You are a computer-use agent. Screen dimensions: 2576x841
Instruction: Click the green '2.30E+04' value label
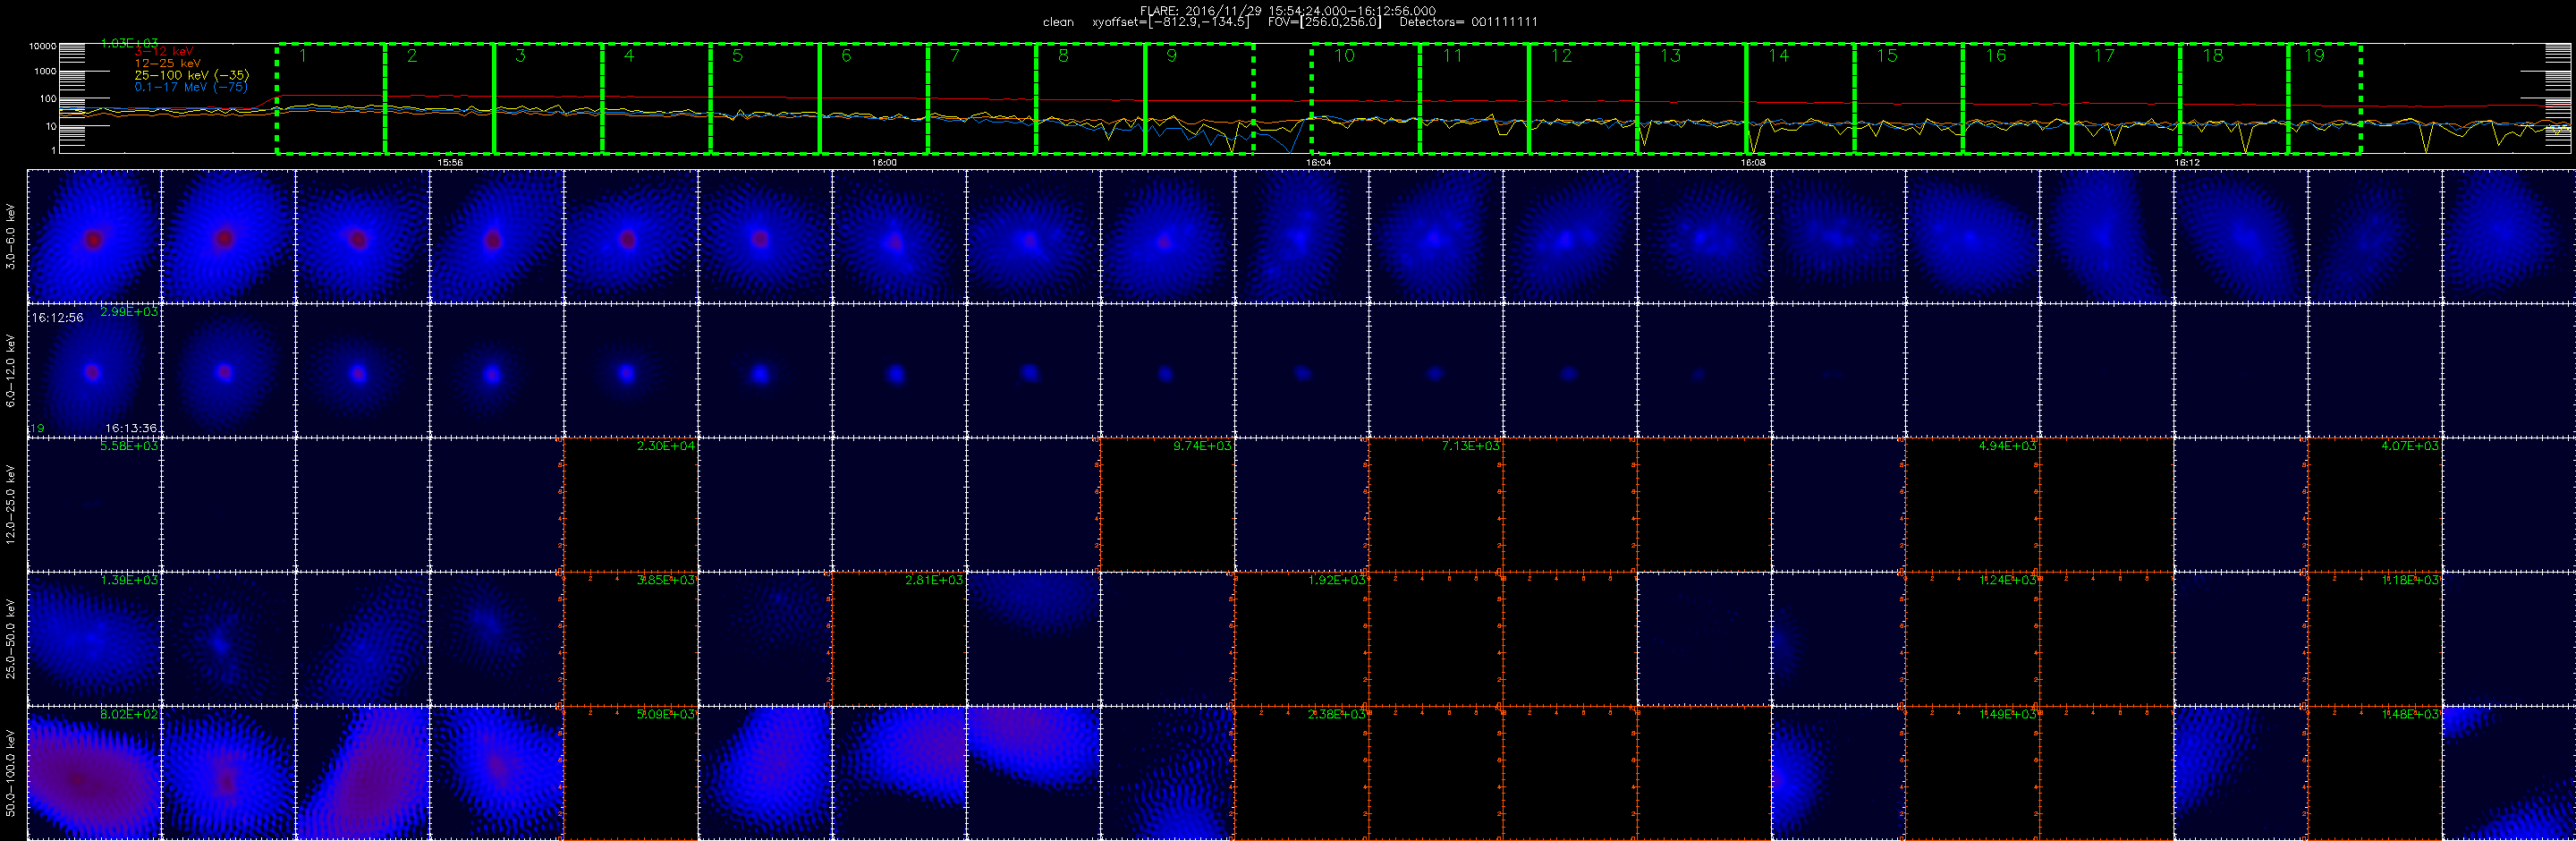pyautogui.click(x=666, y=446)
